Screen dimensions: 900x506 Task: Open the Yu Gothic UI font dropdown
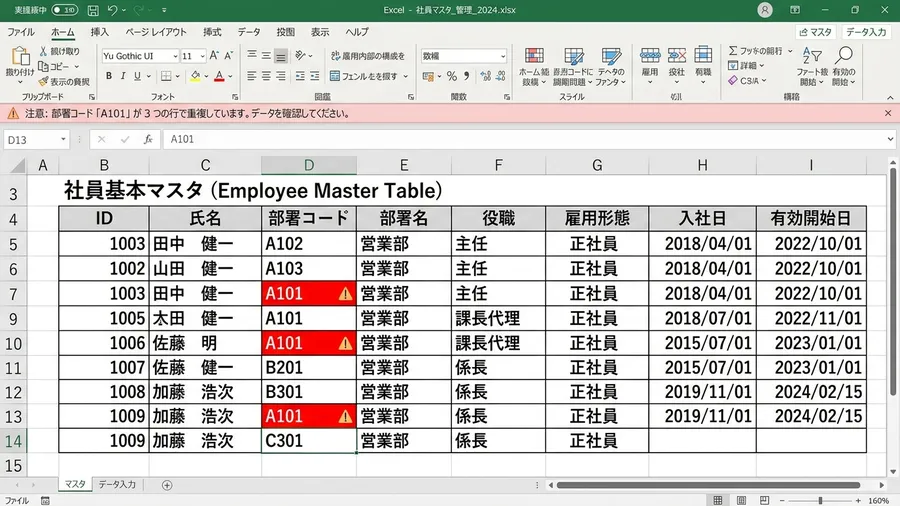pos(175,56)
